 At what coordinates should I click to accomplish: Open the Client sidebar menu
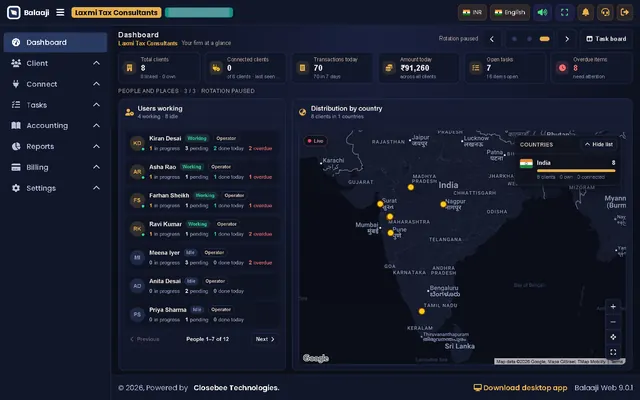pyautogui.click(x=55, y=63)
